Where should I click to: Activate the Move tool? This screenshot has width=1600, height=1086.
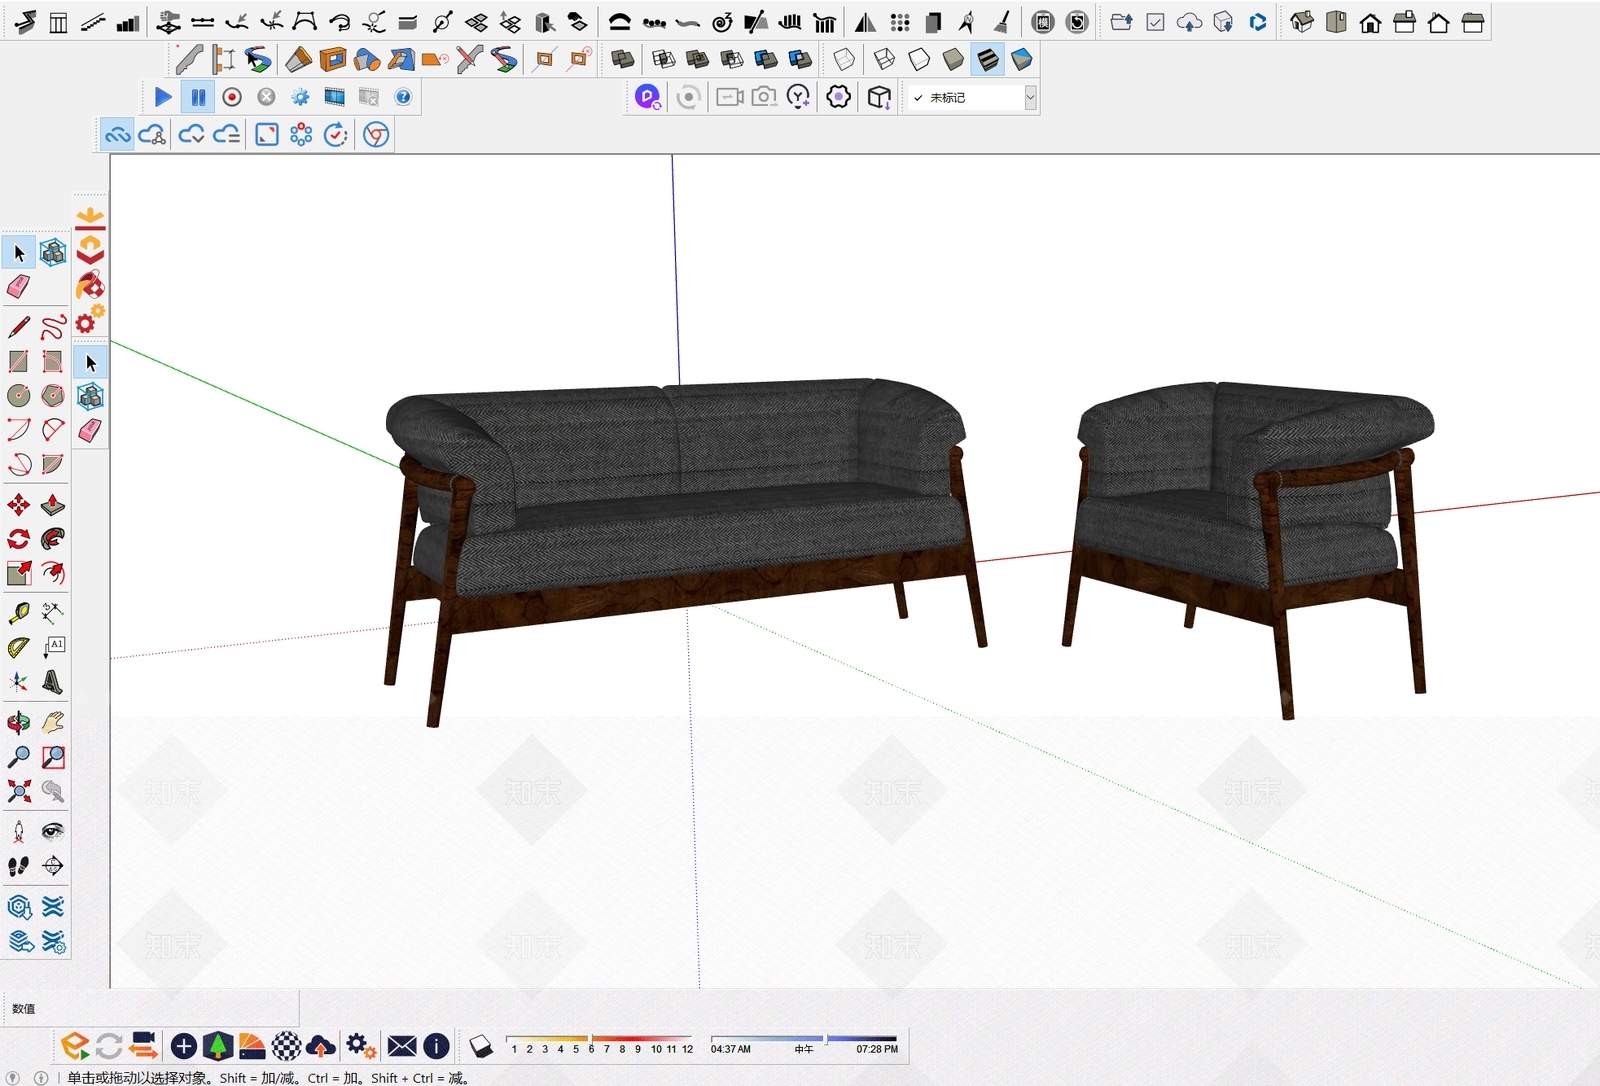point(19,505)
